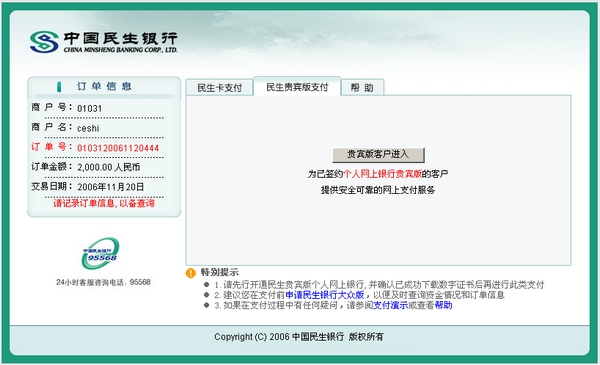Click the China Minsheng Bank logo
Viewport: 600px width, 365px height.
click(103, 42)
